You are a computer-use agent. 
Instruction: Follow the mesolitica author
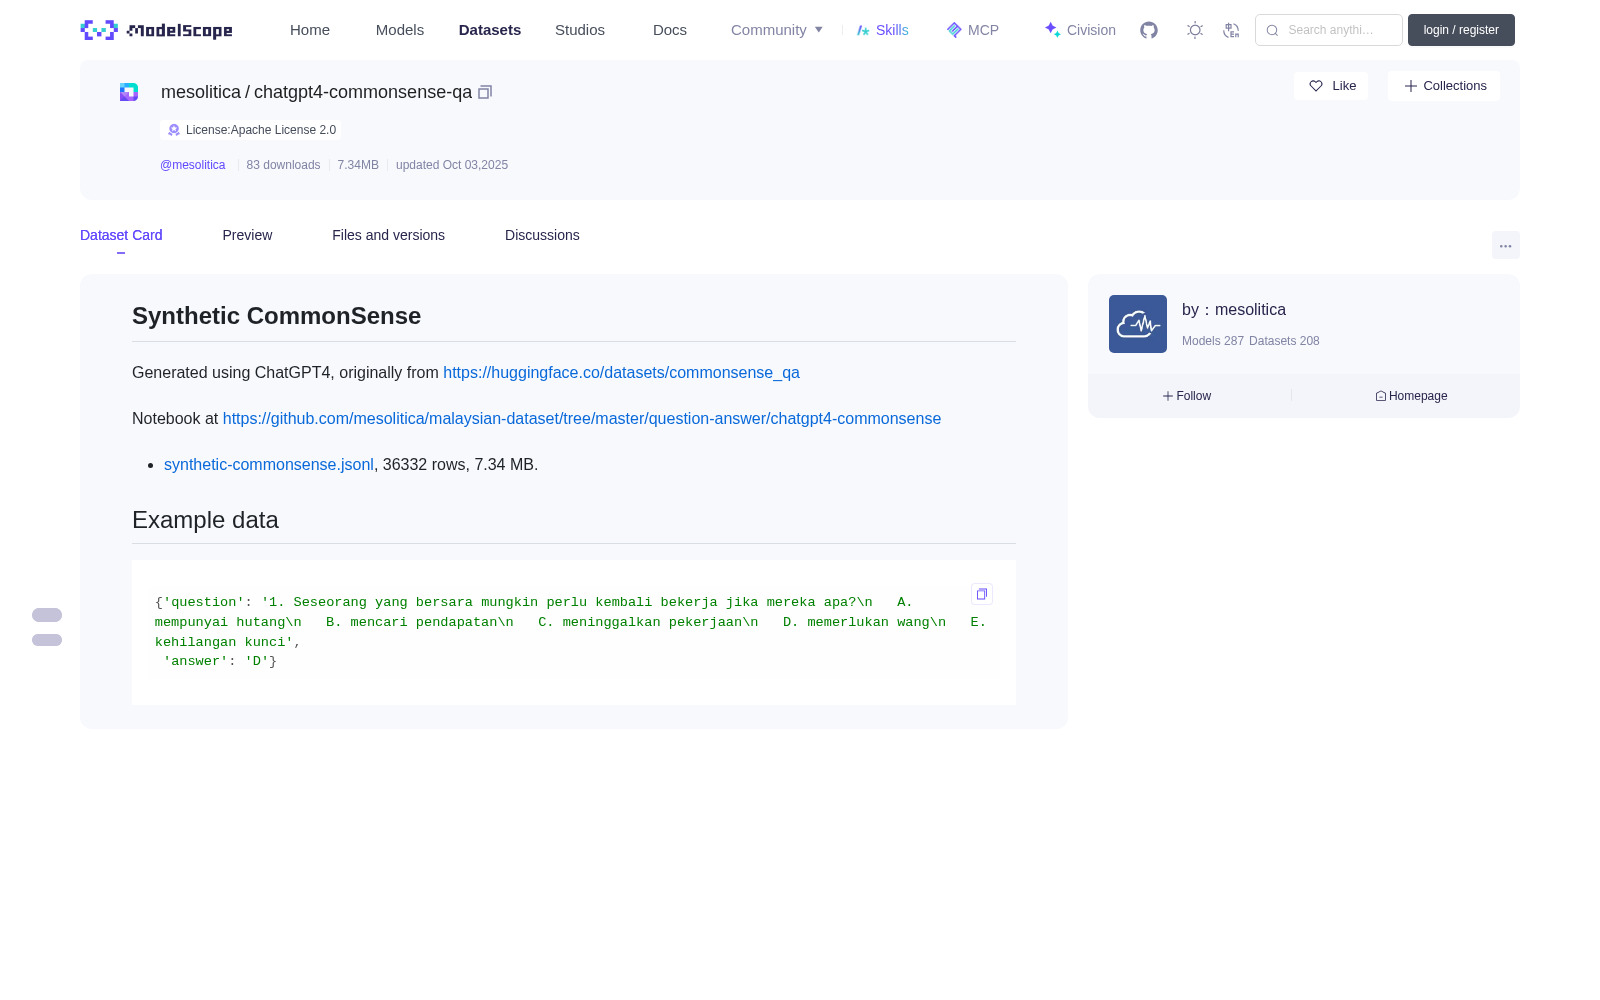click(1187, 396)
